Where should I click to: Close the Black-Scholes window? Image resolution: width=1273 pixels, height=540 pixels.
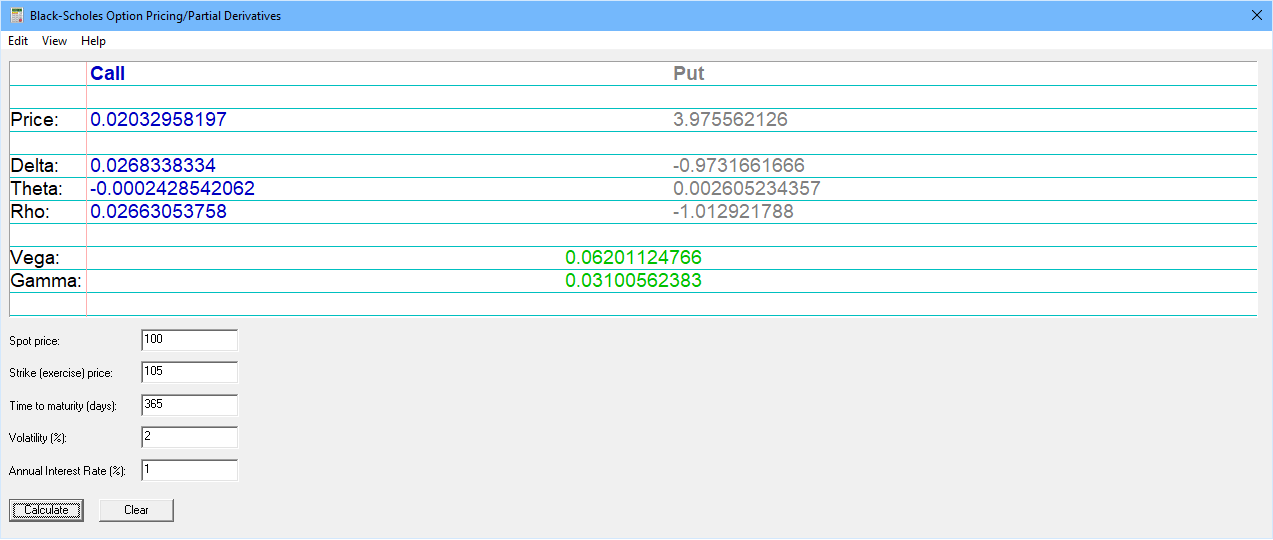[1257, 15]
